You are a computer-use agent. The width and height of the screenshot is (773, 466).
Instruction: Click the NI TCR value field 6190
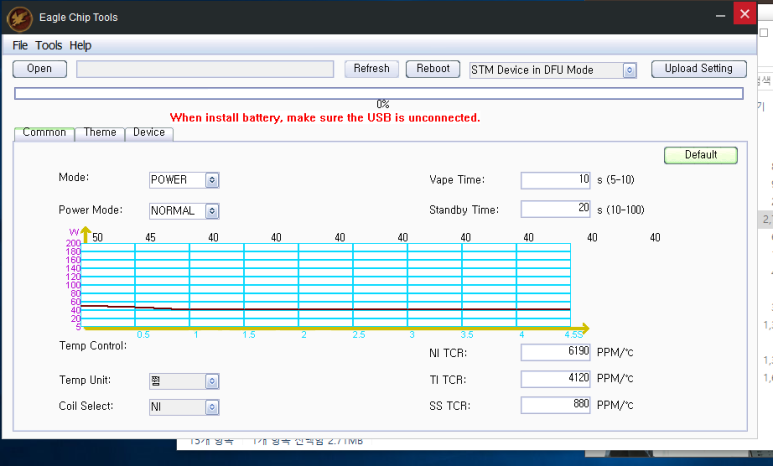(555, 352)
